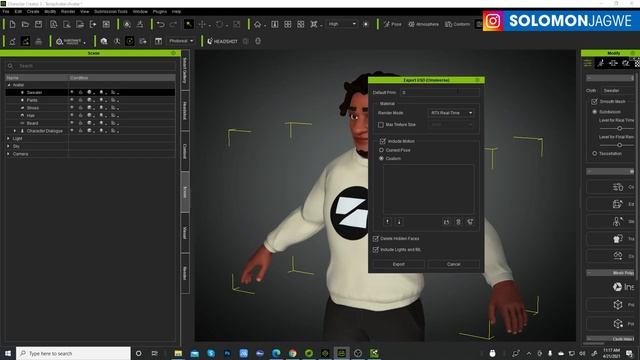Toggle Include Lights and IBL checkbox
Image resolution: width=640 pixels, height=360 pixels.
click(376, 249)
